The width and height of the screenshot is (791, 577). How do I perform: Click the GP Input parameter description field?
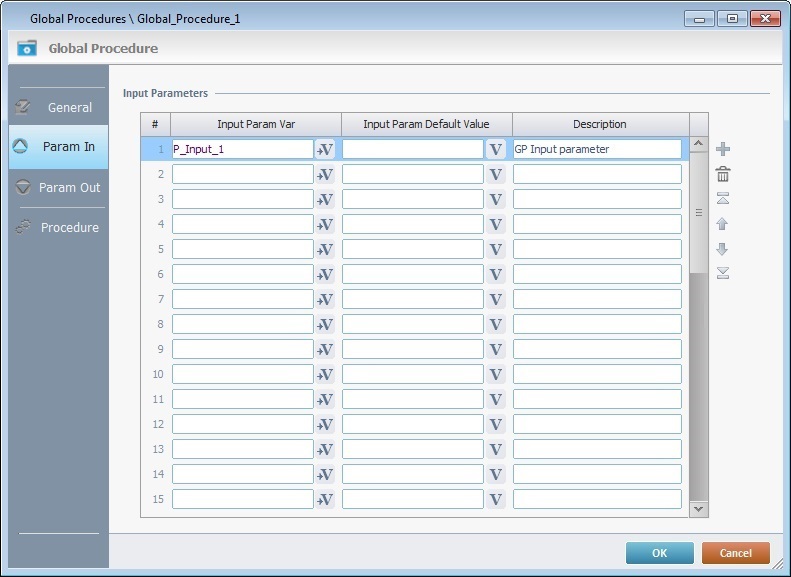[597, 149]
